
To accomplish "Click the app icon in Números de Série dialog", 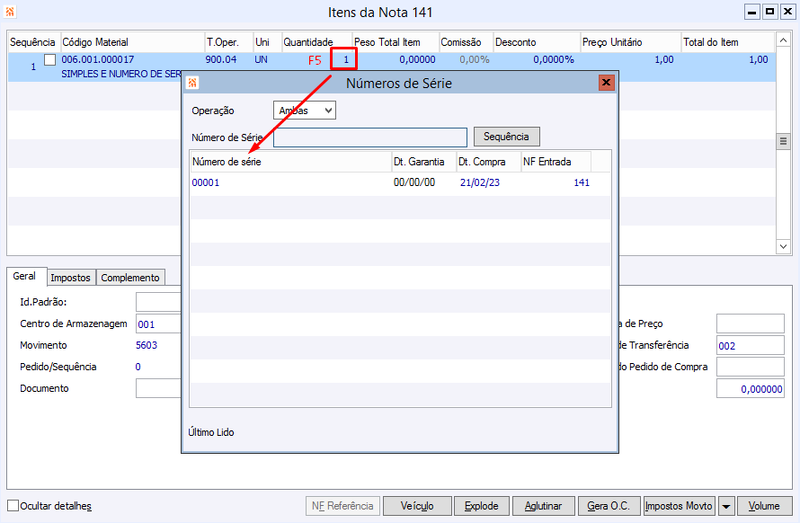I will pyautogui.click(x=192, y=83).
